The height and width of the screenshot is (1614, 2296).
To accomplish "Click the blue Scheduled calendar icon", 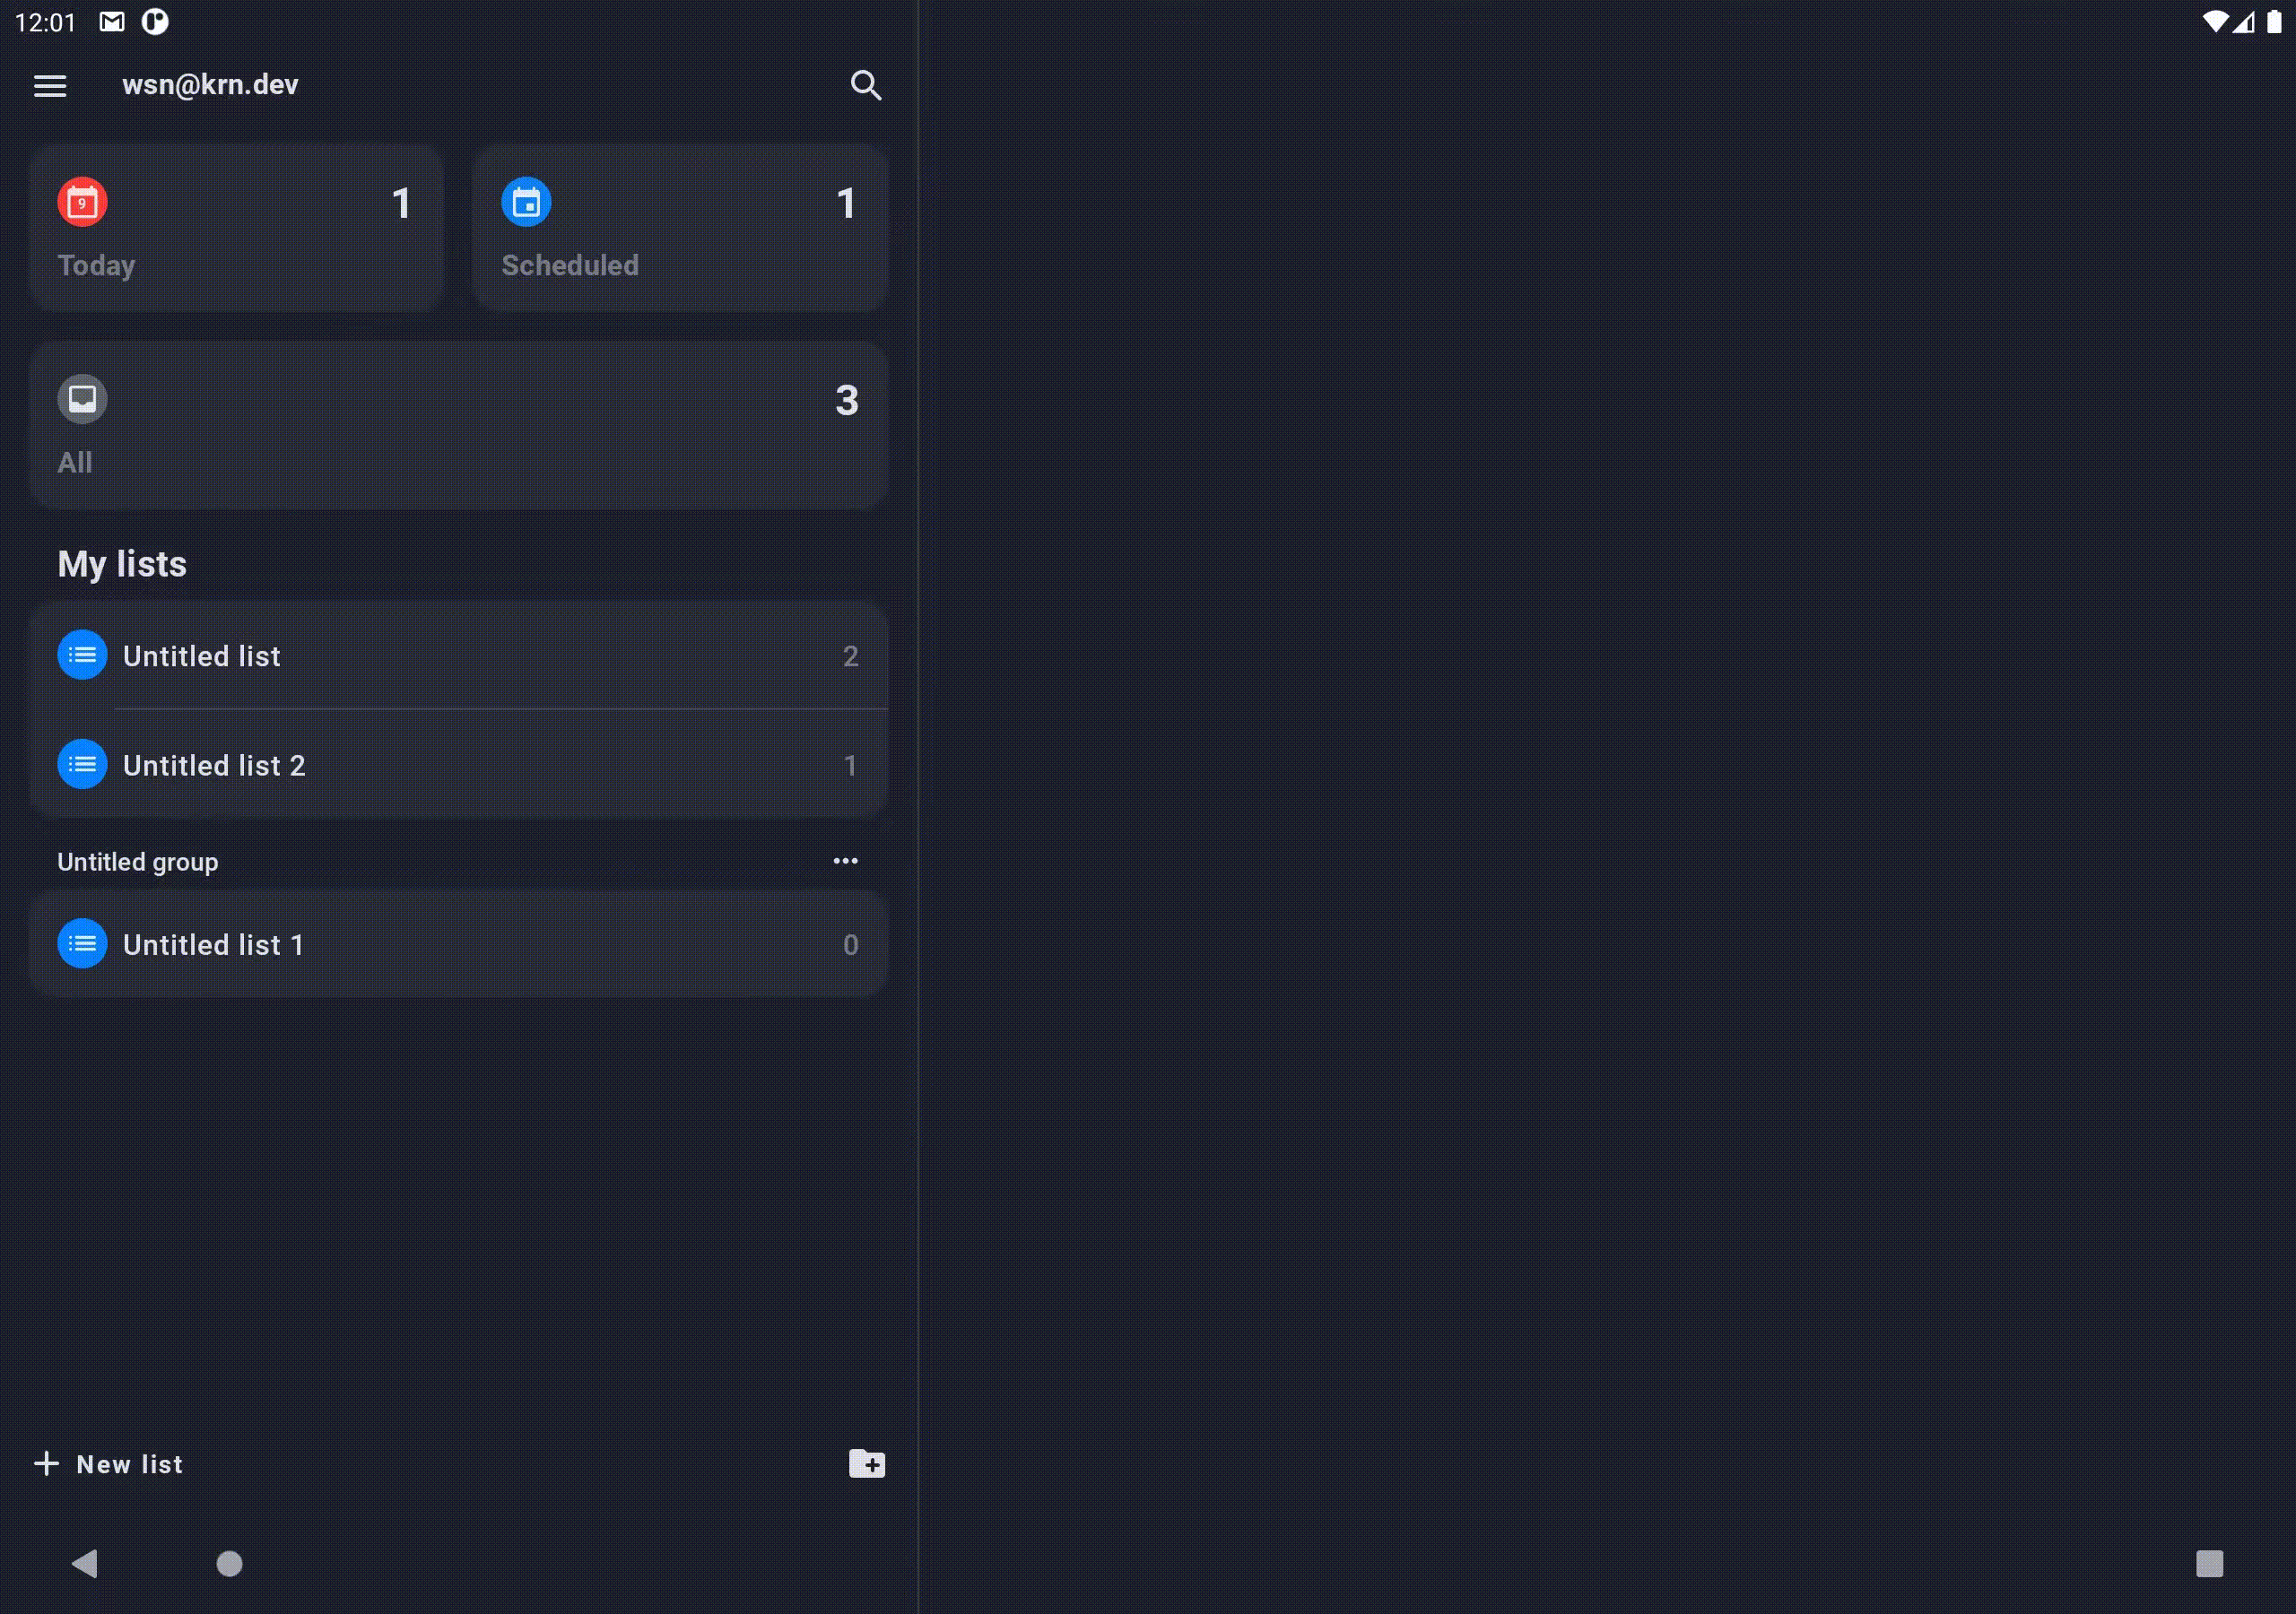I will pos(526,203).
